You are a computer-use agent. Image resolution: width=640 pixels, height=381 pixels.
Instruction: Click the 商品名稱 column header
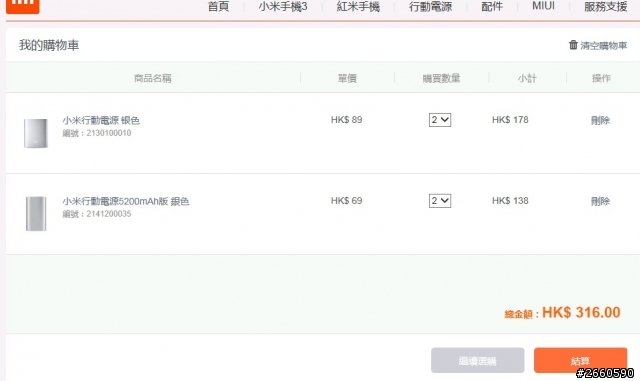point(153,78)
